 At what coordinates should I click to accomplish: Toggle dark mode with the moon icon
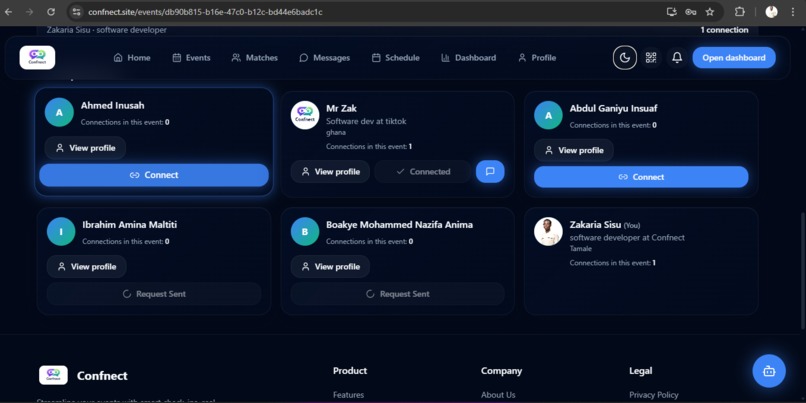pyautogui.click(x=625, y=58)
